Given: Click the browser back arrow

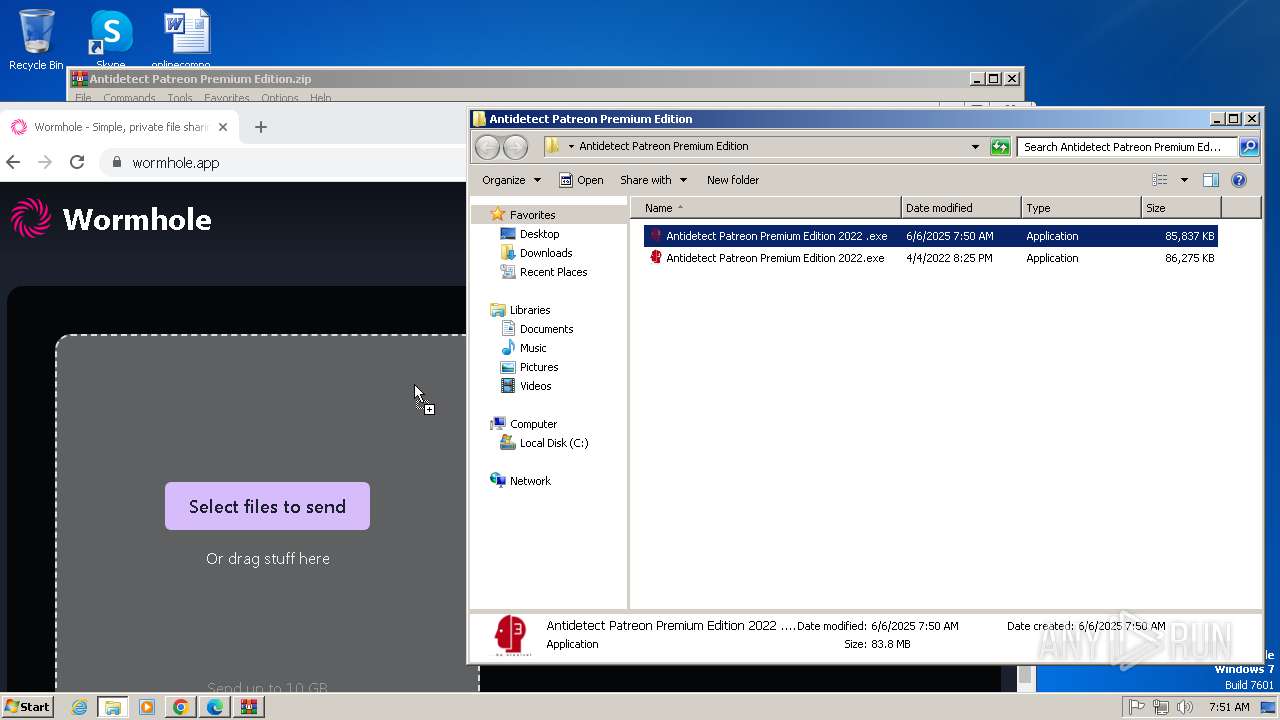Looking at the screenshot, I should pyautogui.click(x=13, y=162).
